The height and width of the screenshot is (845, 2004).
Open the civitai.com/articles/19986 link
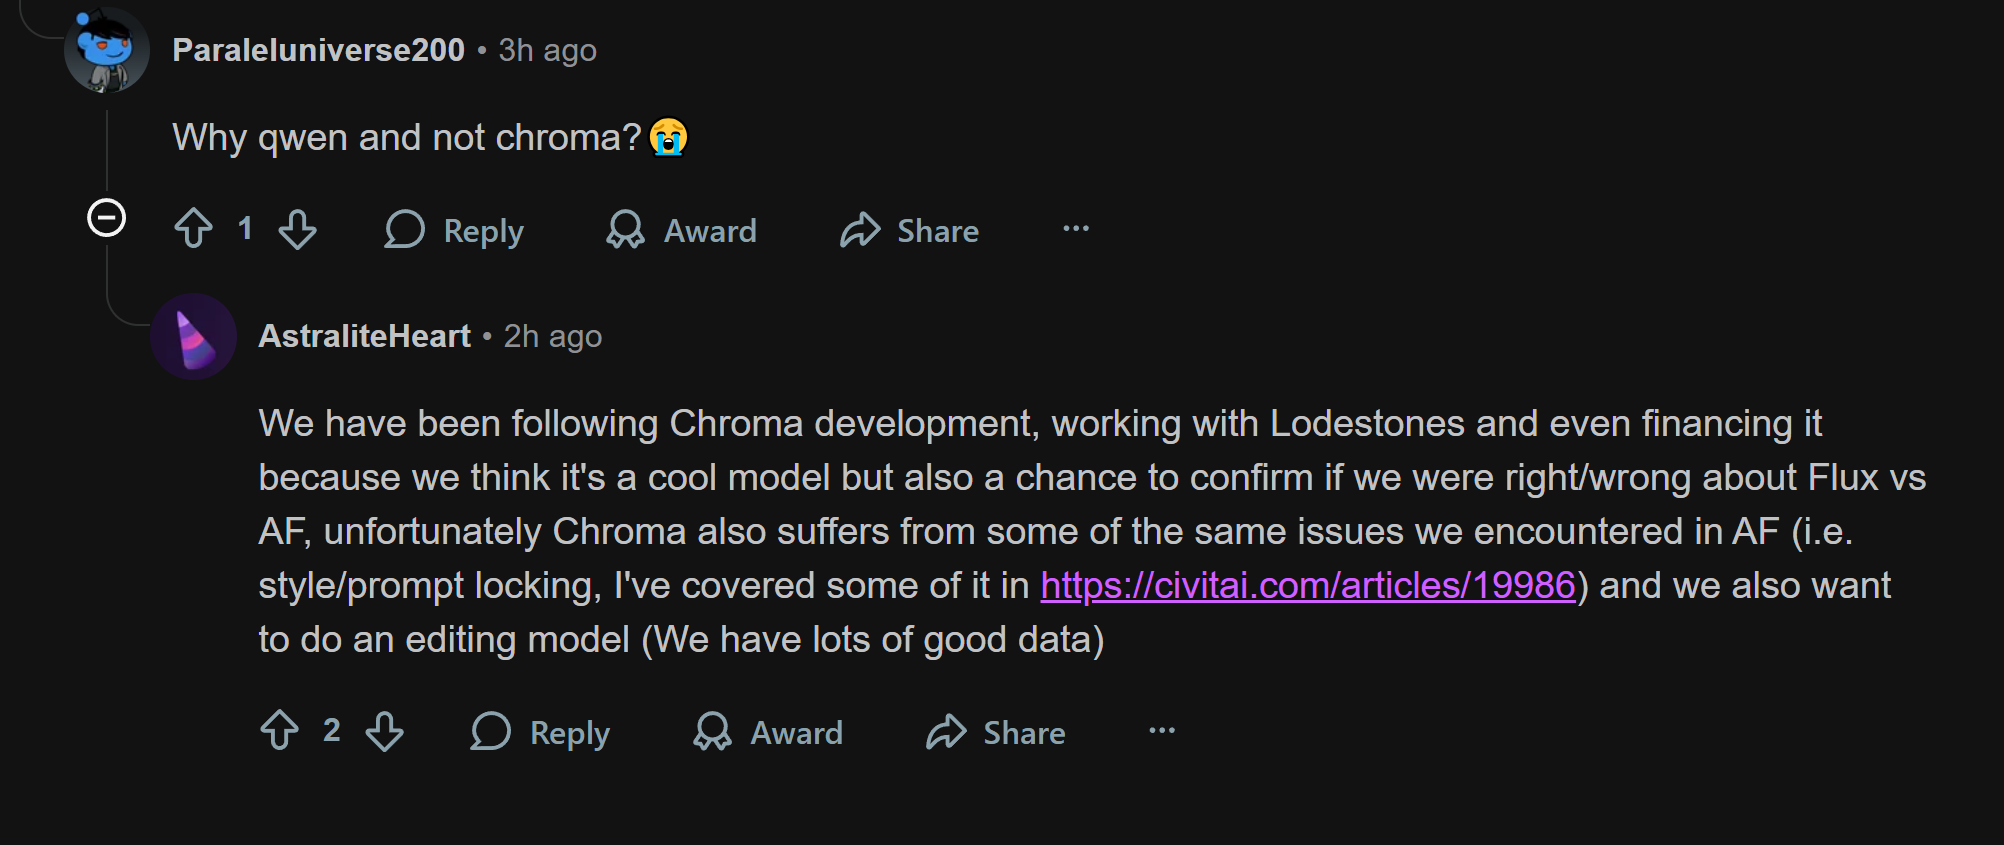coord(1308,585)
